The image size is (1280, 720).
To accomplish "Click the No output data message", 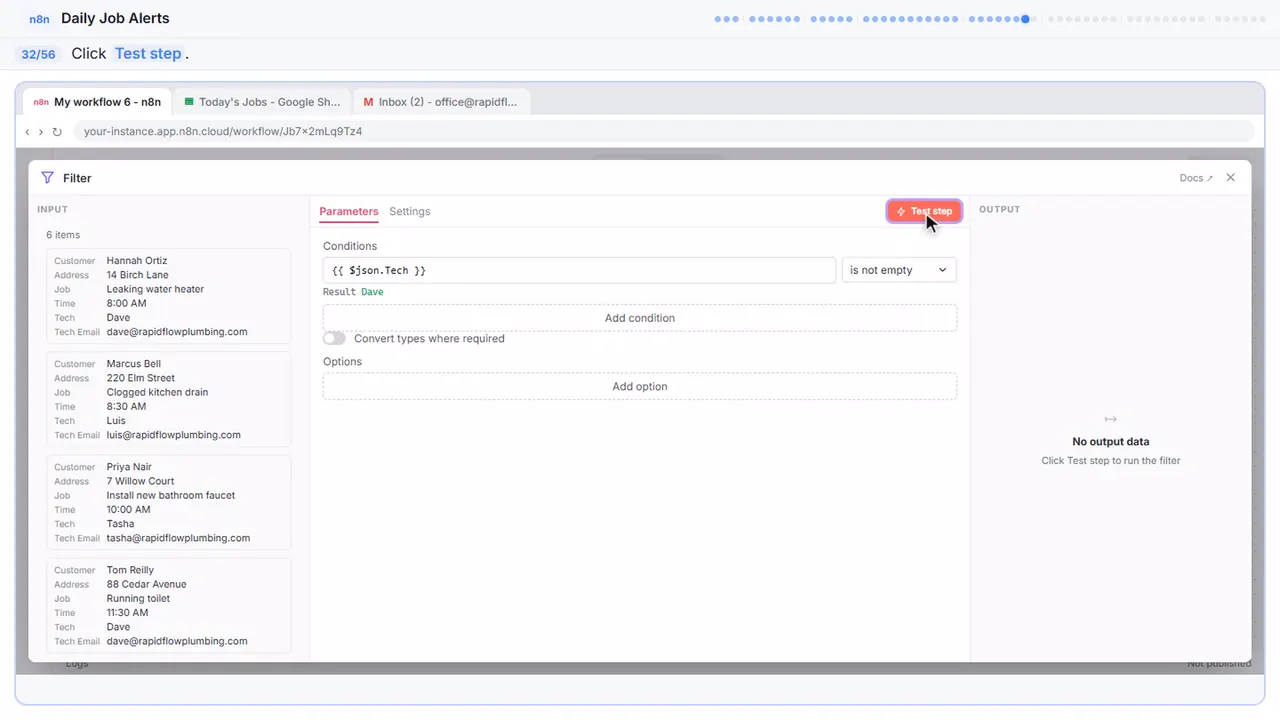I will tap(1111, 441).
